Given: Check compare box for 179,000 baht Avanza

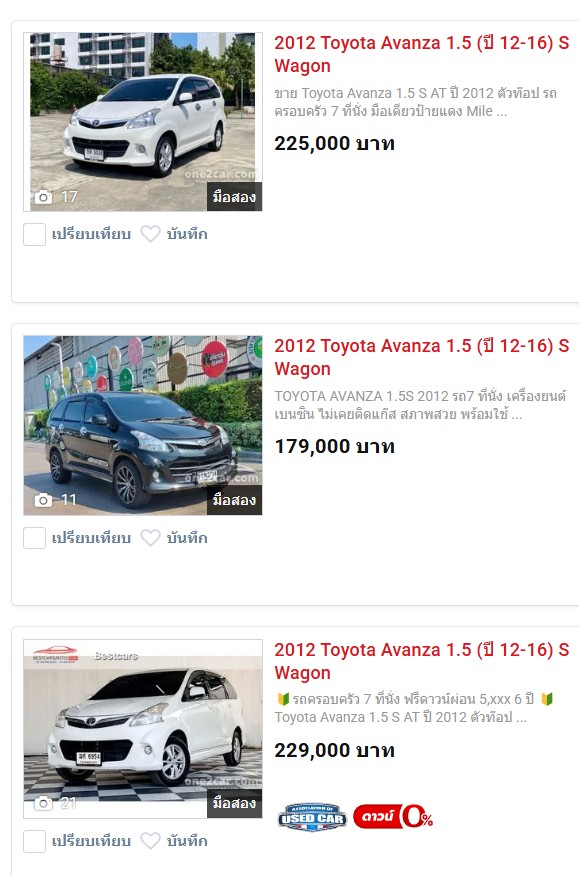Looking at the screenshot, I should (x=34, y=538).
